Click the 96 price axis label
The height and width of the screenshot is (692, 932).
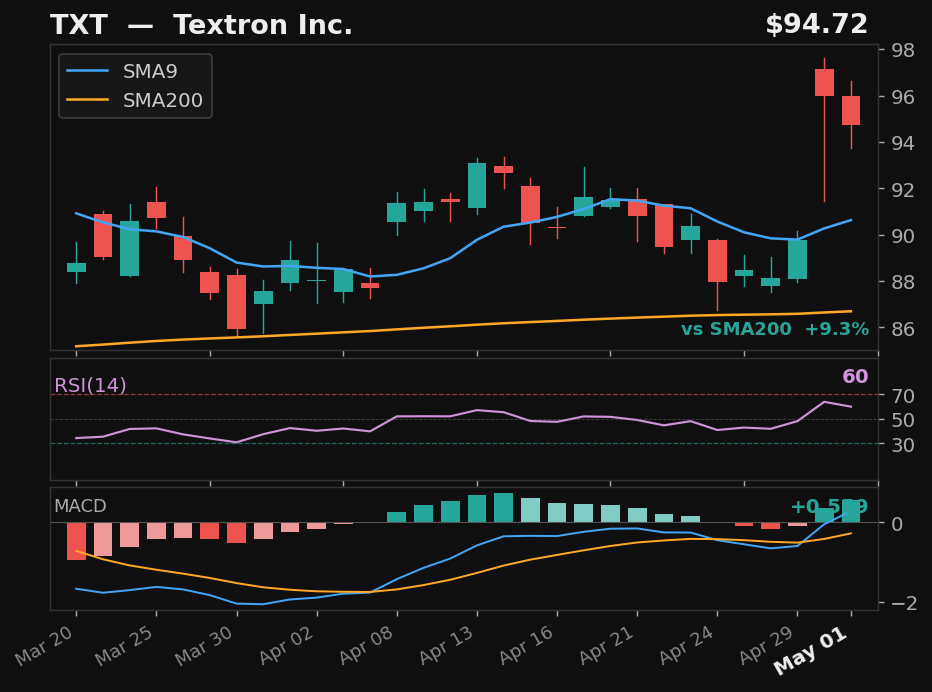pyautogui.click(x=903, y=97)
